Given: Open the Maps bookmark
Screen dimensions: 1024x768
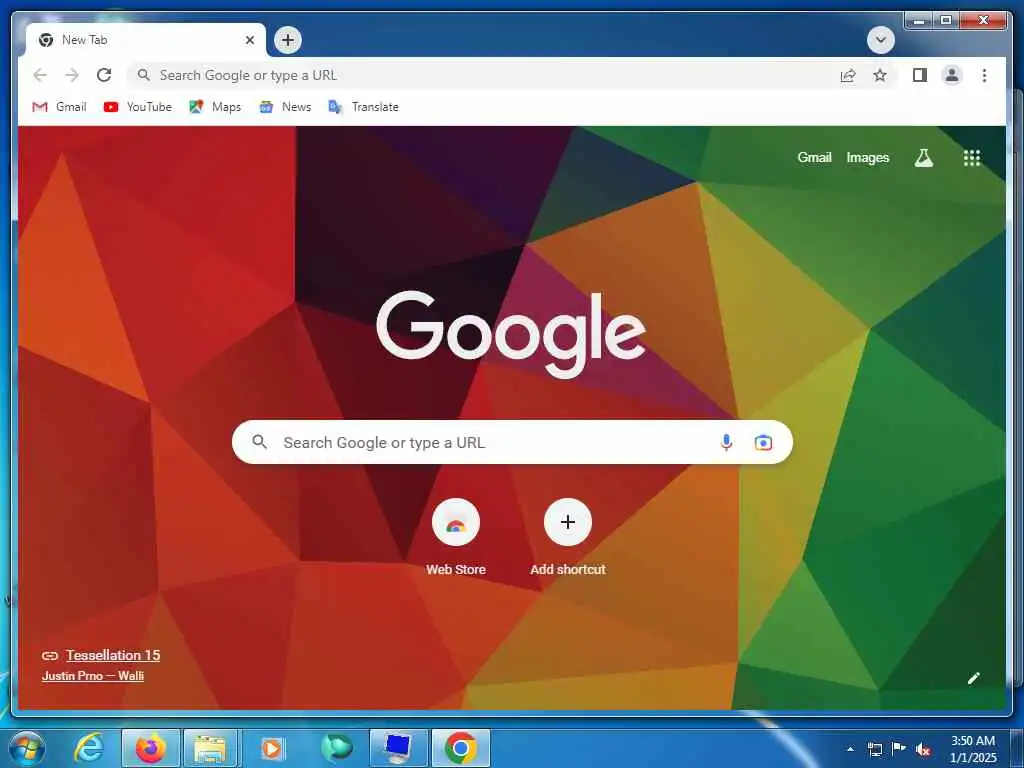Looking at the screenshot, I should pyautogui.click(x=215, y=106).
